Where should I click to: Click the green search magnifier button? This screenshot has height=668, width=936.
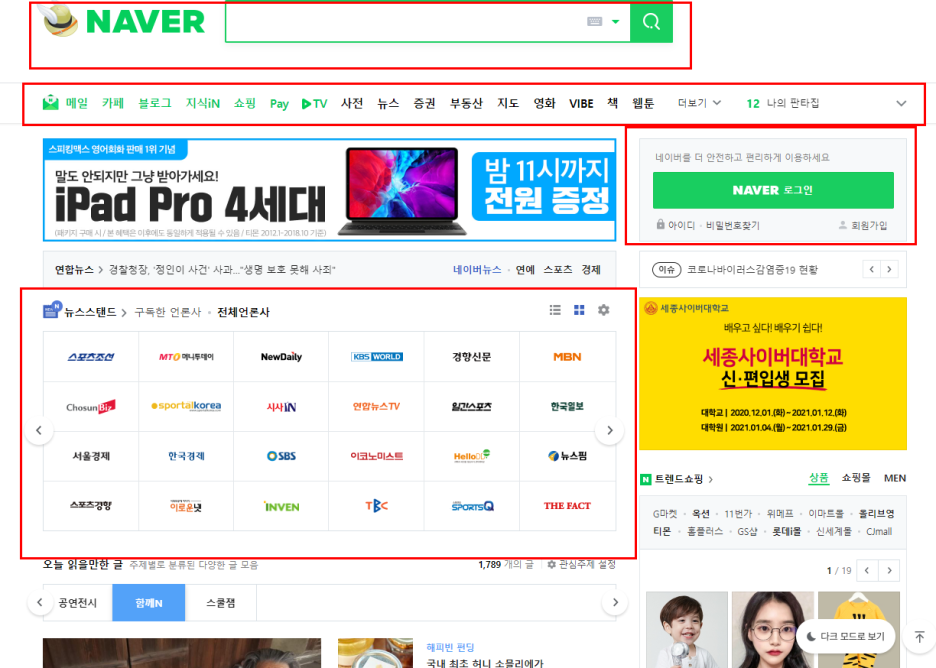(651, 22)
